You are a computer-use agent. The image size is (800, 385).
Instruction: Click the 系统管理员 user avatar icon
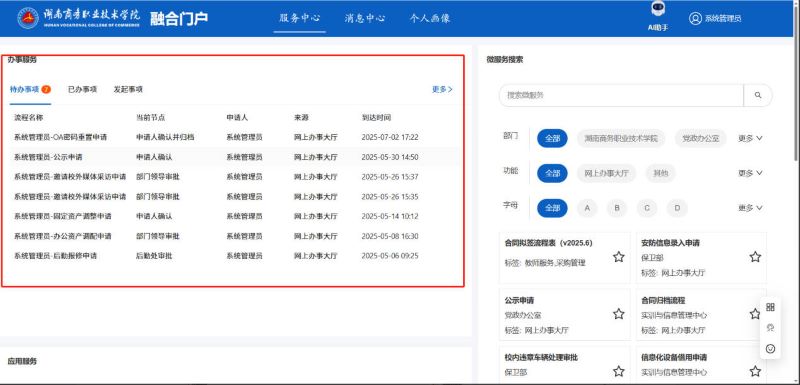point(695,19)
